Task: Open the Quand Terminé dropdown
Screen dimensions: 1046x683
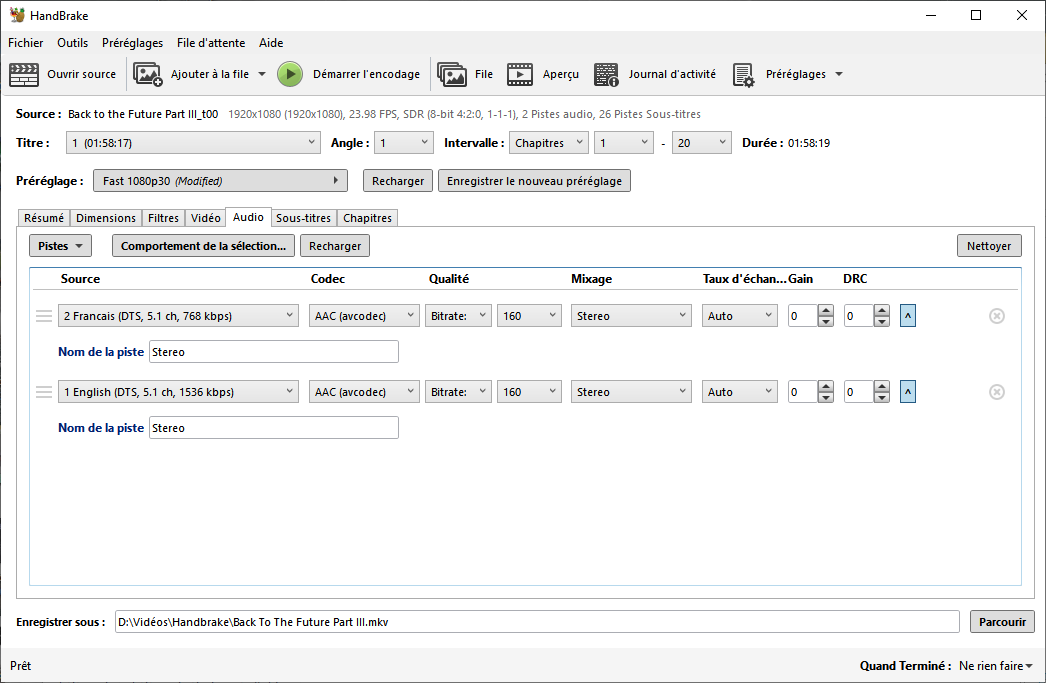Action: click(x=996, y=666)
